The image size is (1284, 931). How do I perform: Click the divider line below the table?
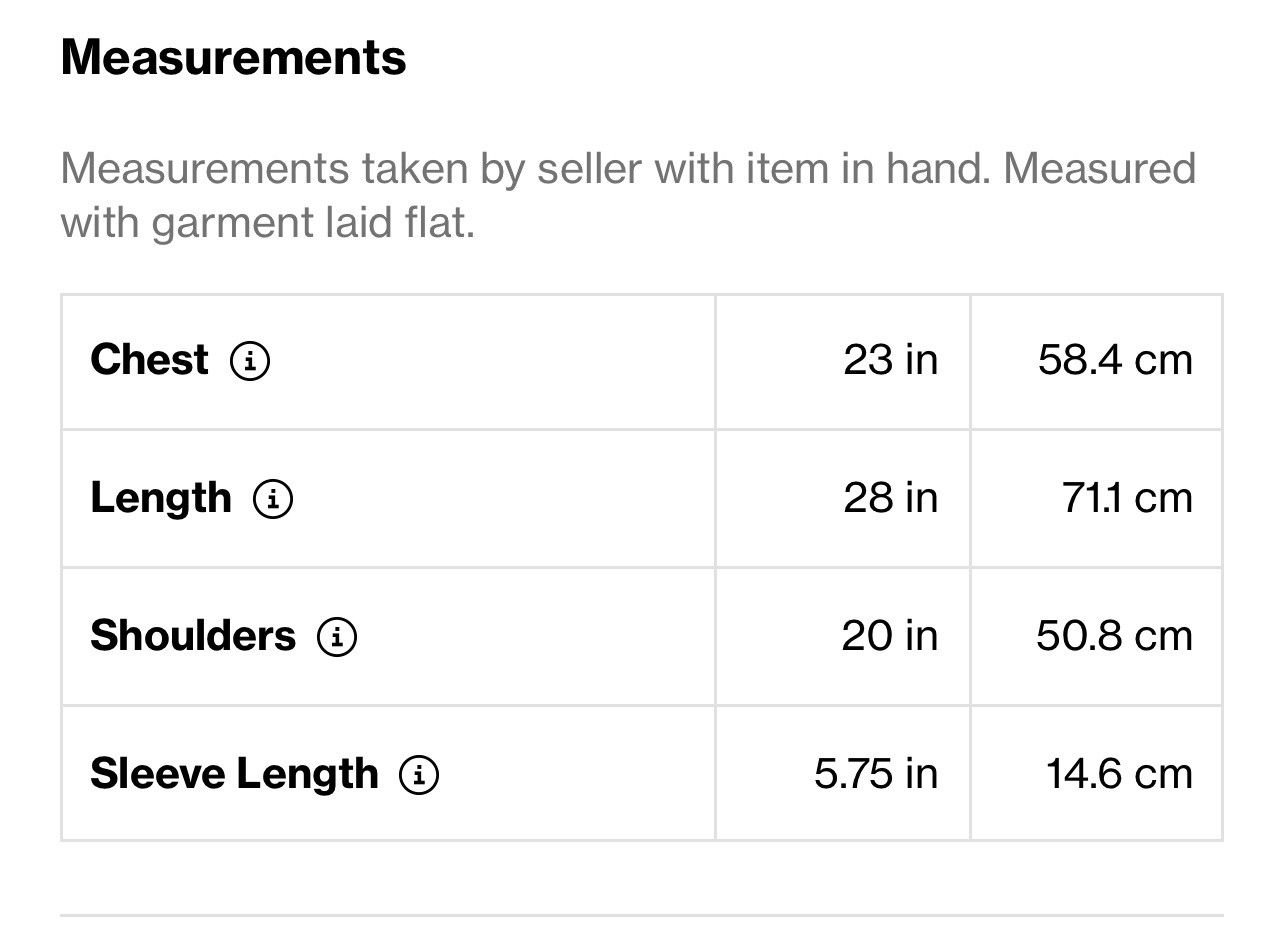[642, 915]
